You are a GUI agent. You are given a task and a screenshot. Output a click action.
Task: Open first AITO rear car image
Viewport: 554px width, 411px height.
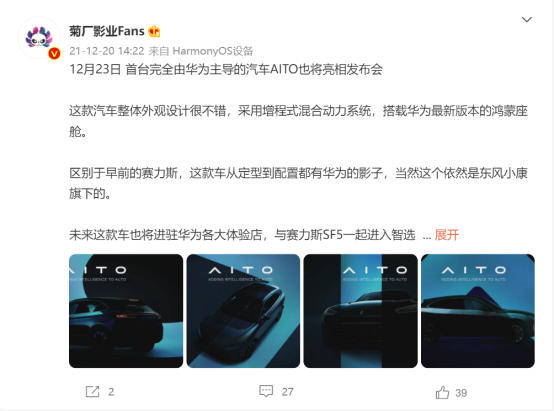click(x=126, y=311)
